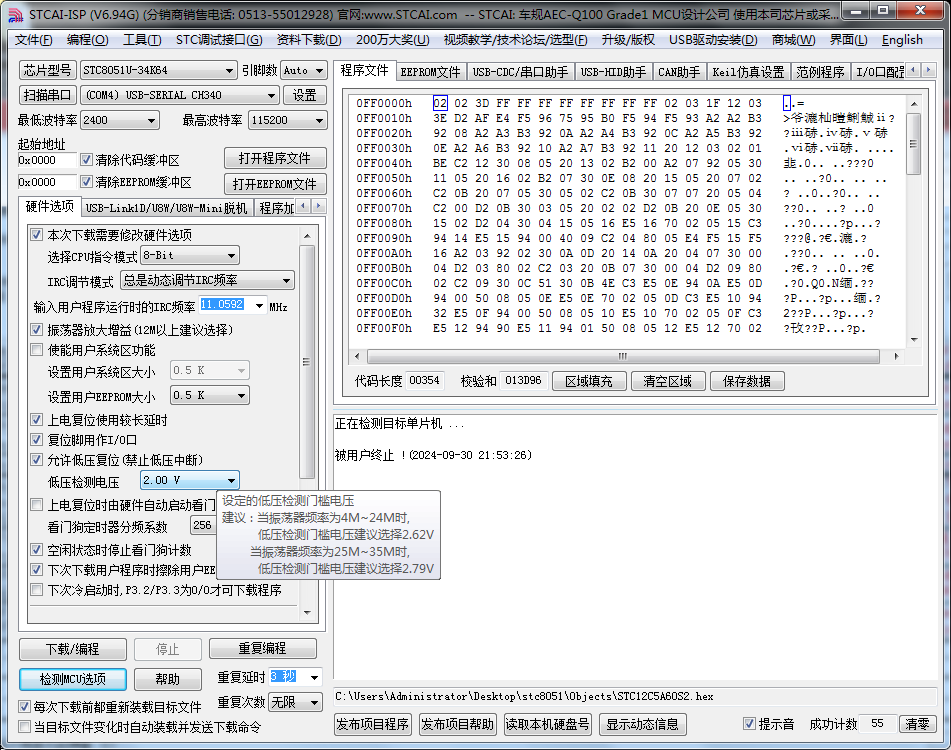Open 重复延时 3秒 dropdown
This screenshot has height=750, width=951.
pos(314,677)
